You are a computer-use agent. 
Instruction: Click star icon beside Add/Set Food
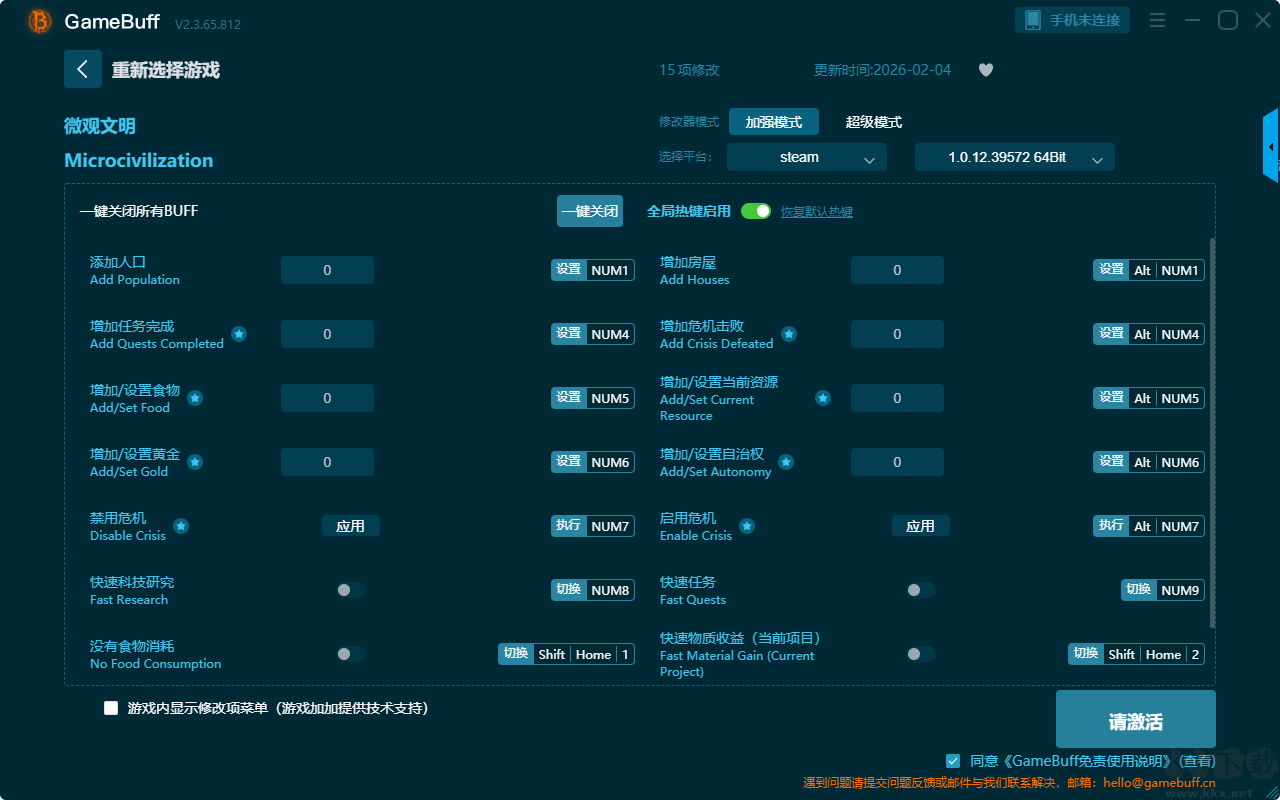coord(195,398)
